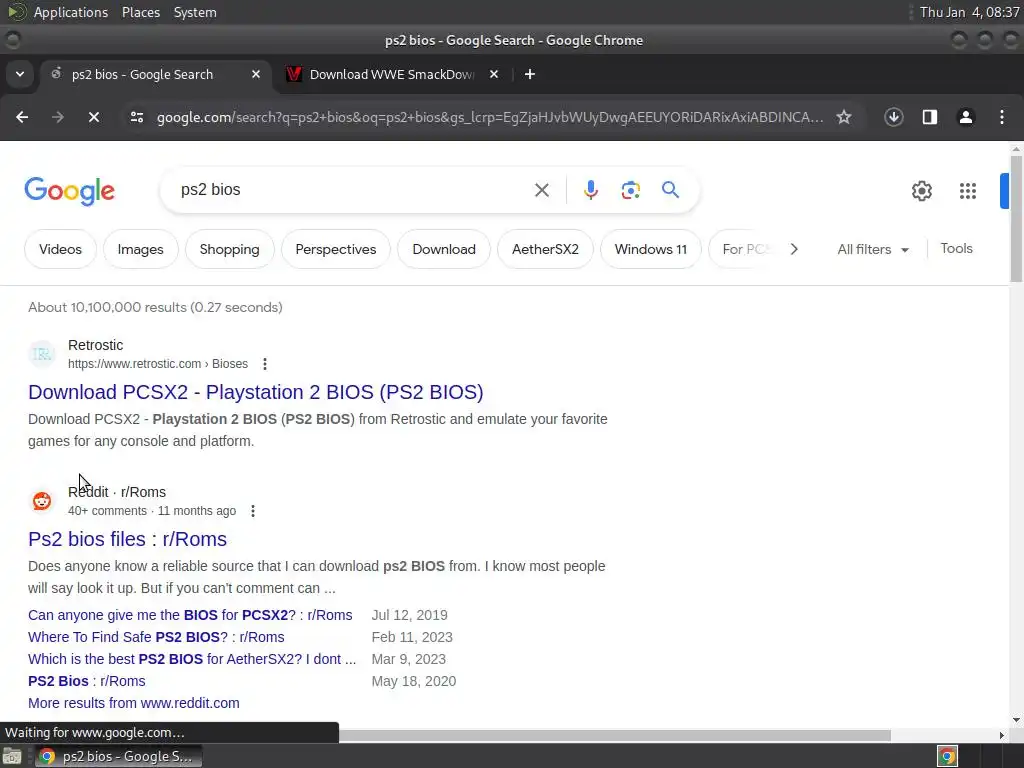The height and width of the screenshot is (768, 1024).
Task: Click the Chrome address bar URL
Action: pos(490,117)
